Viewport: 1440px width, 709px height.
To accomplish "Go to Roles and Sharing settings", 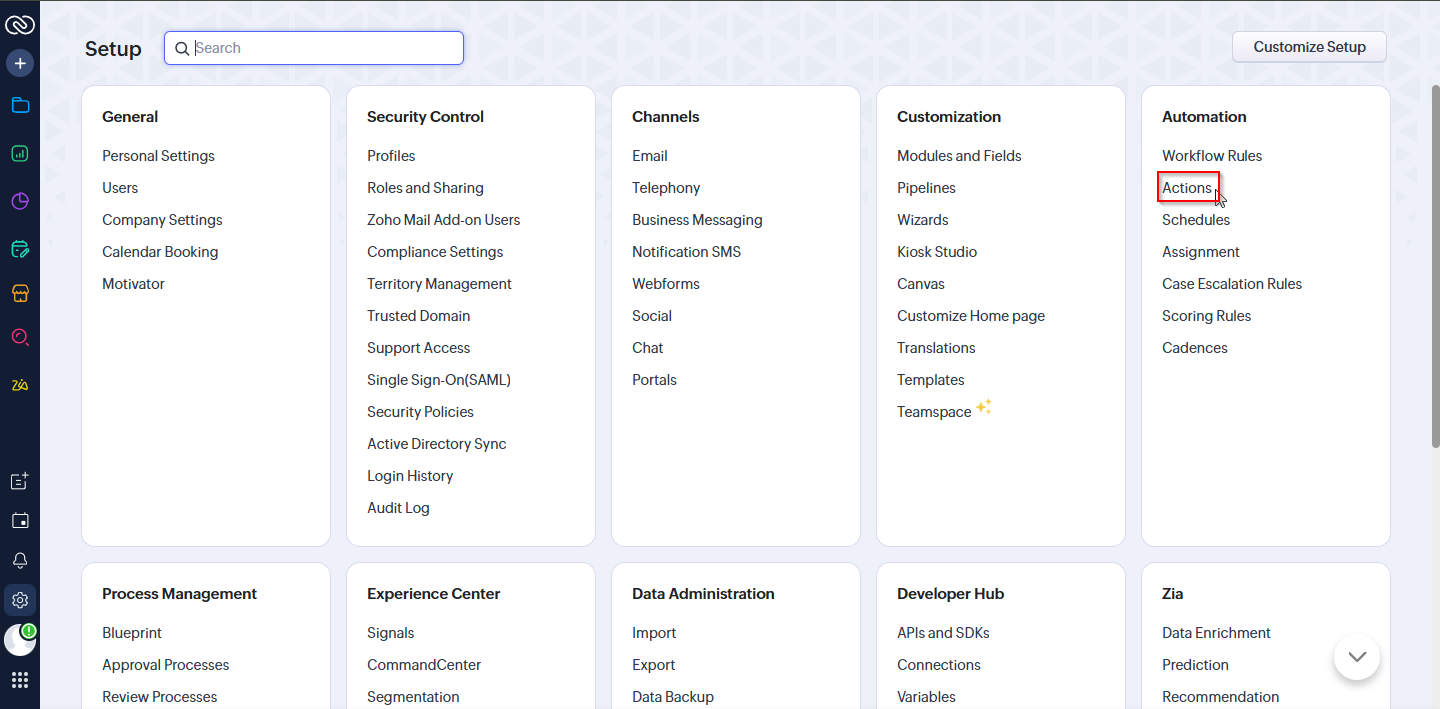I will tap(425, 188).
